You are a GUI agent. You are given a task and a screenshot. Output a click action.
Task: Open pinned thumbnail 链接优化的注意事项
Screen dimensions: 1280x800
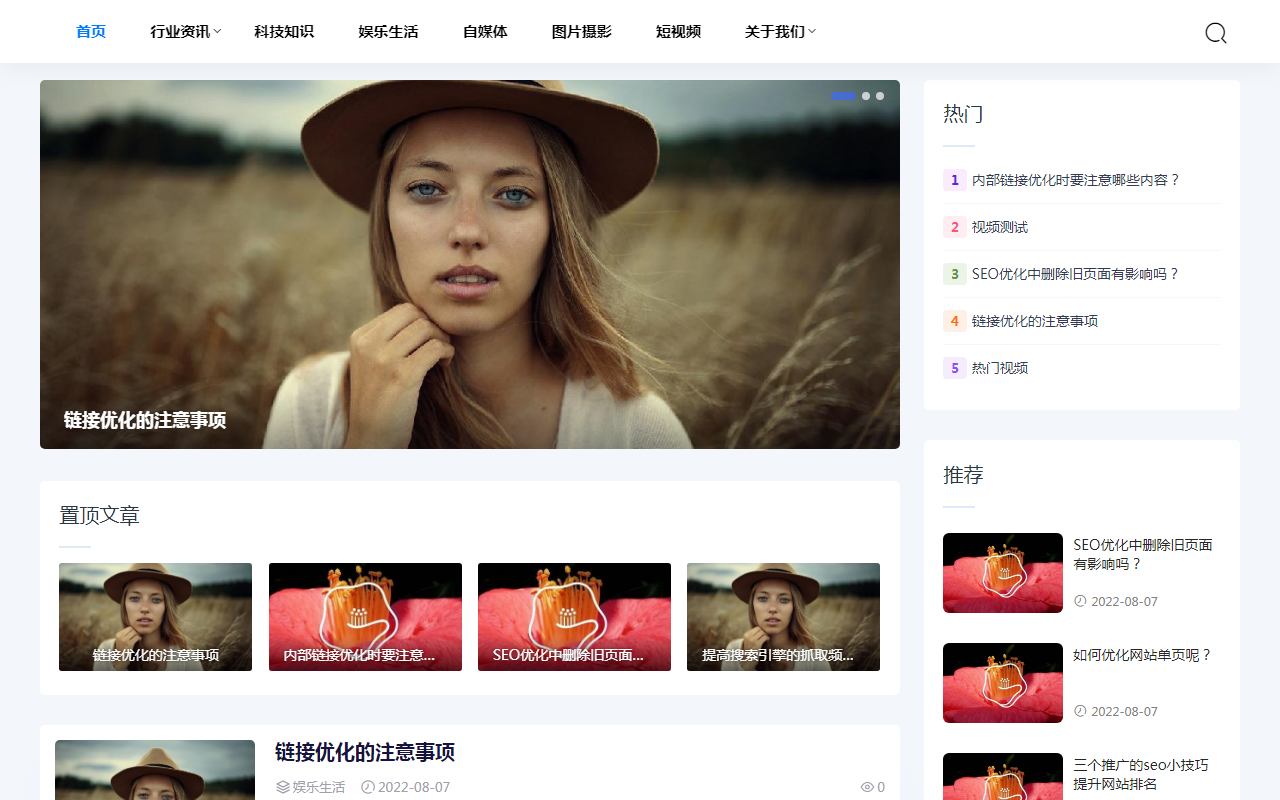click(x=155, y=617)
